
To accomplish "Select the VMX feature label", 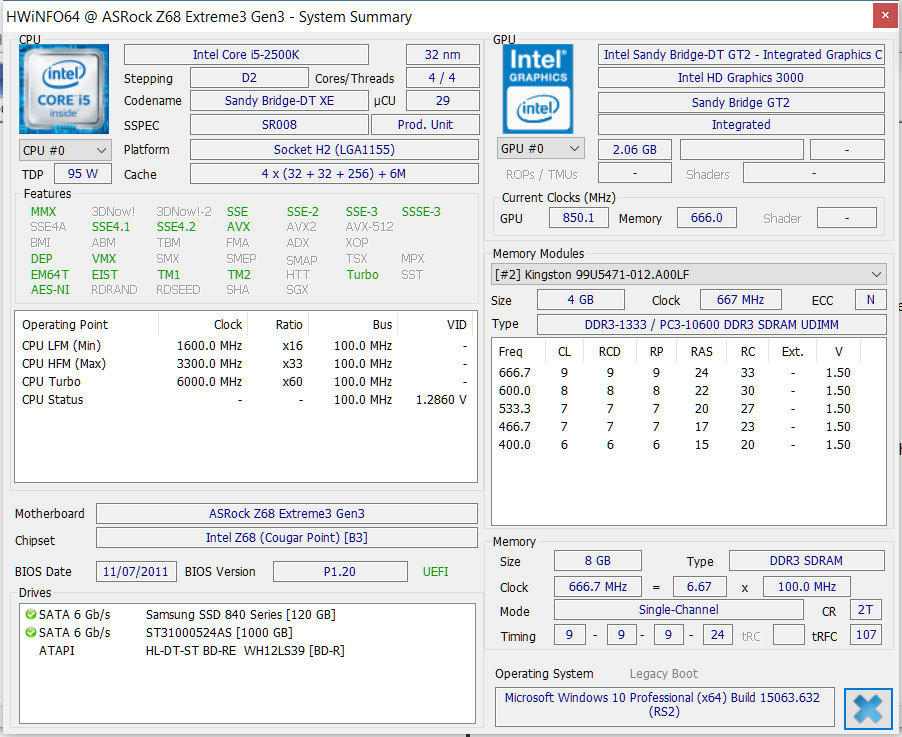I will click(x=104, y=259).
